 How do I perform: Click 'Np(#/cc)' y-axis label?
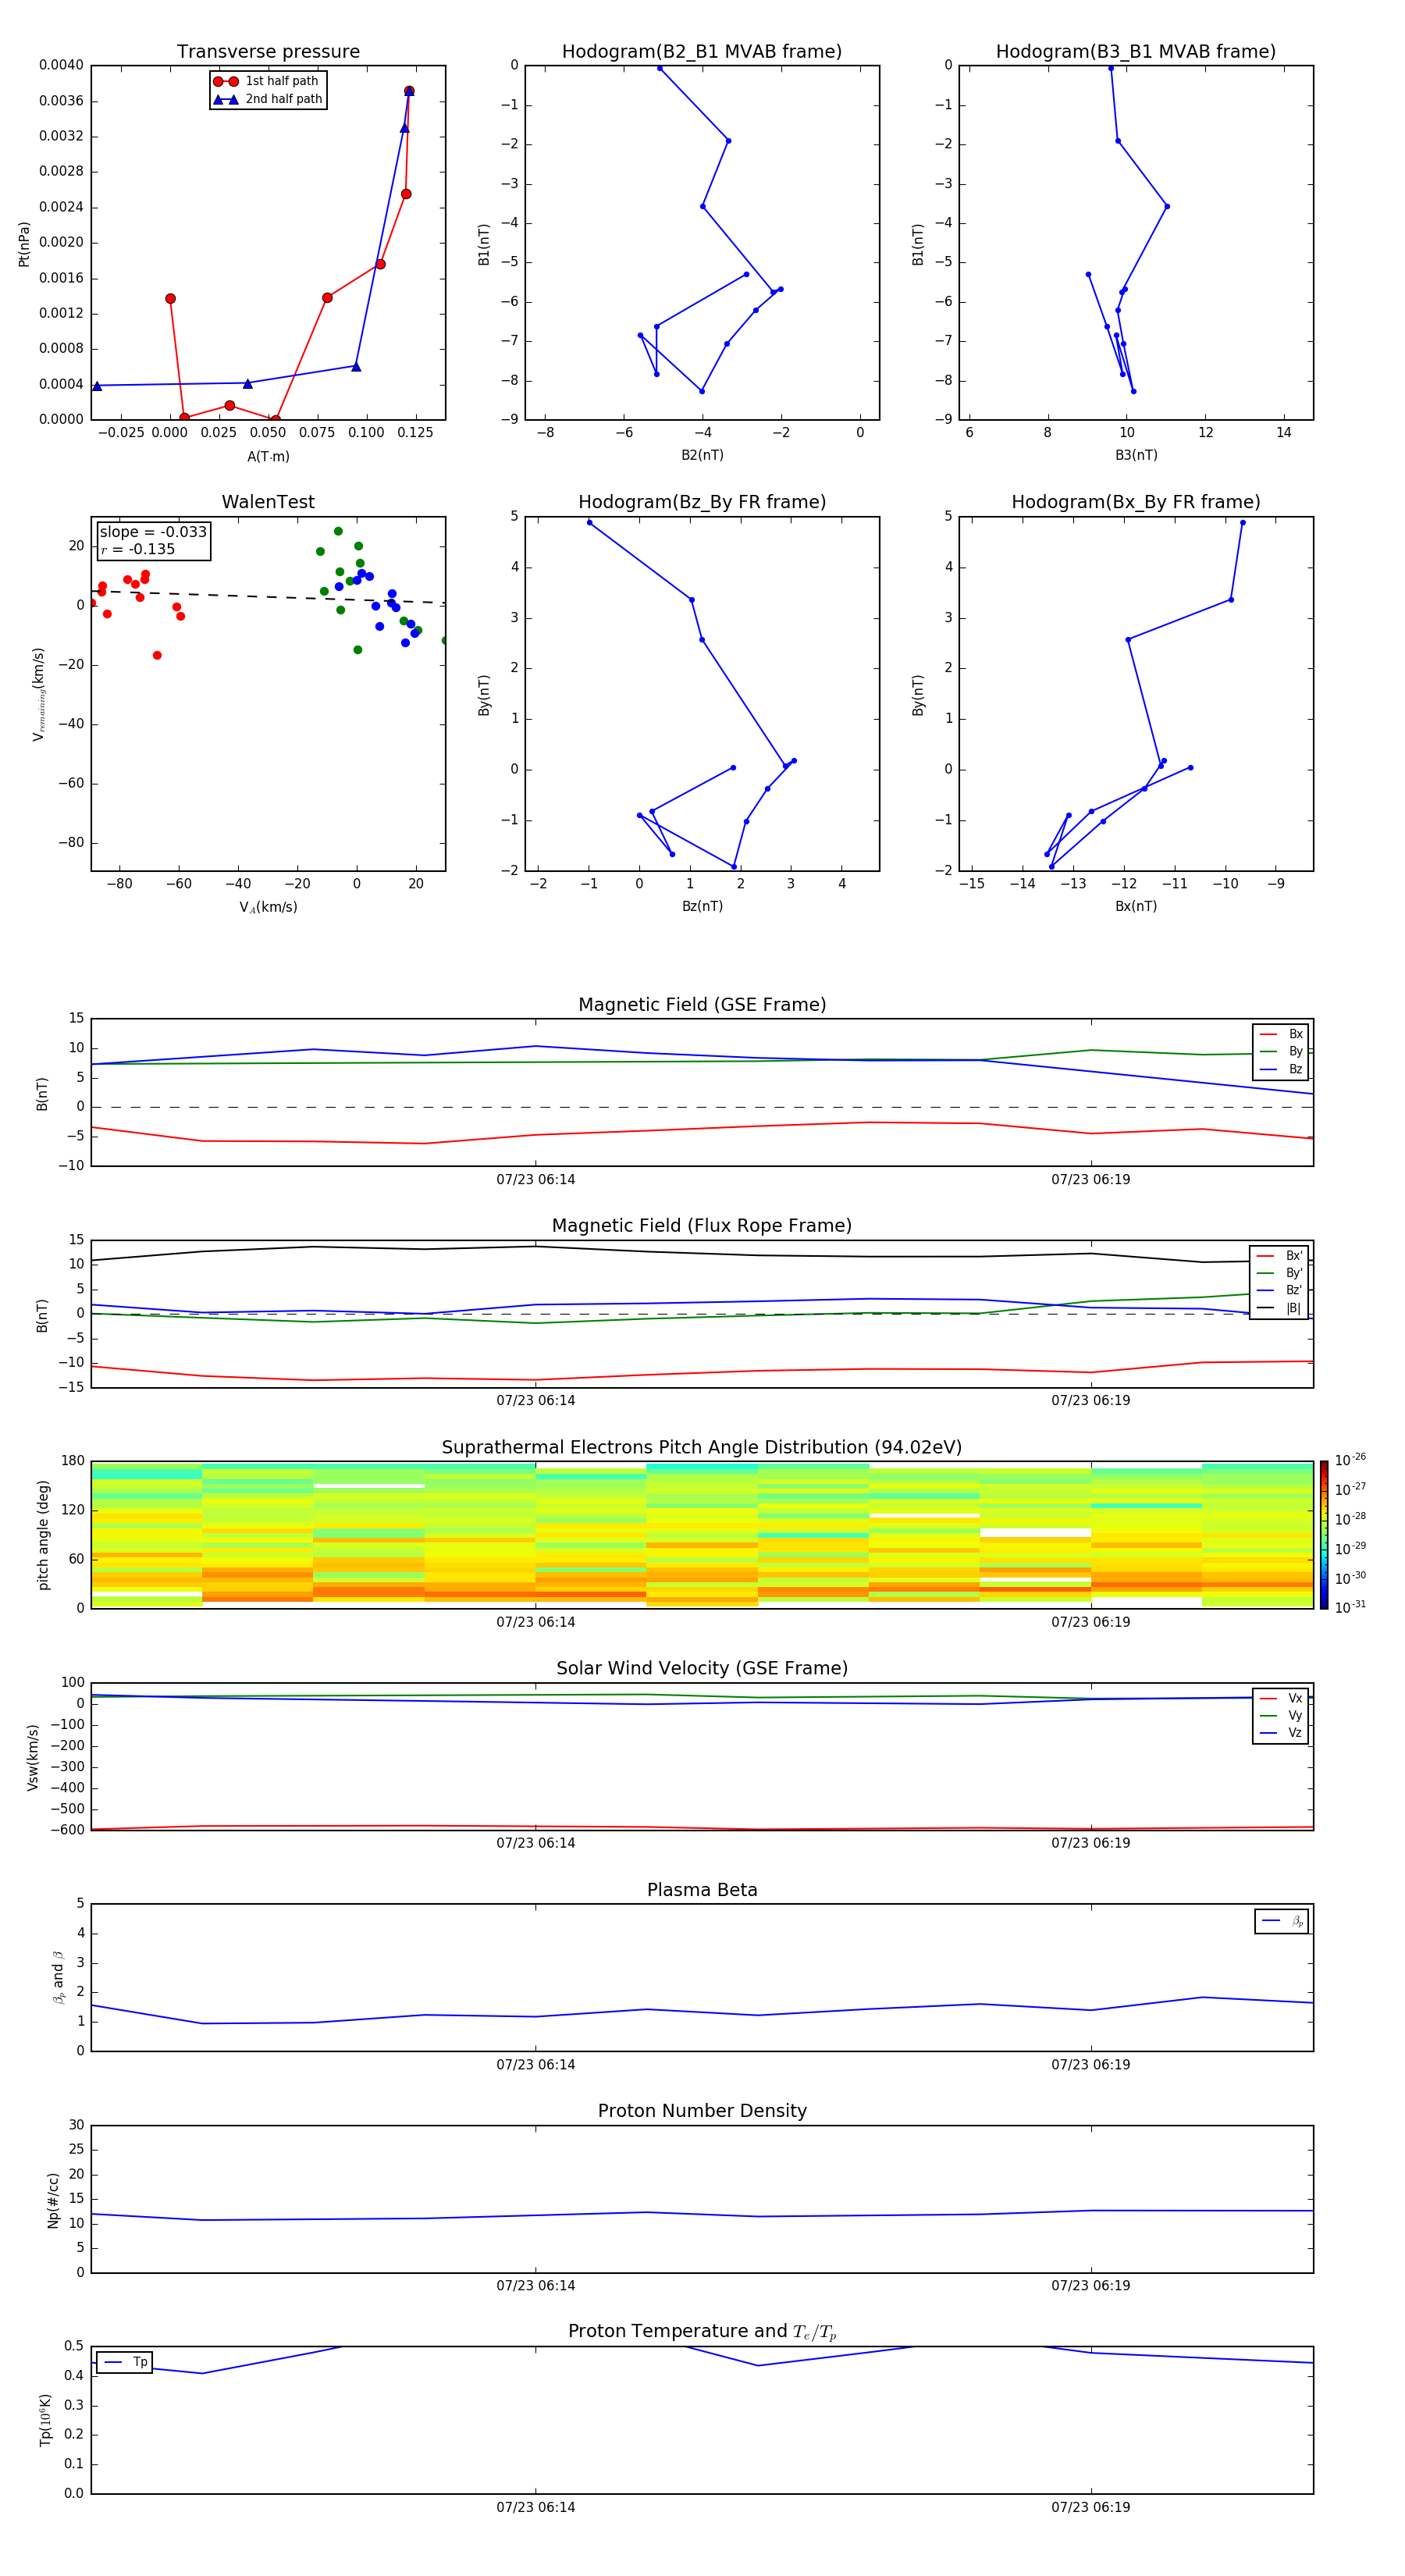54,2200
